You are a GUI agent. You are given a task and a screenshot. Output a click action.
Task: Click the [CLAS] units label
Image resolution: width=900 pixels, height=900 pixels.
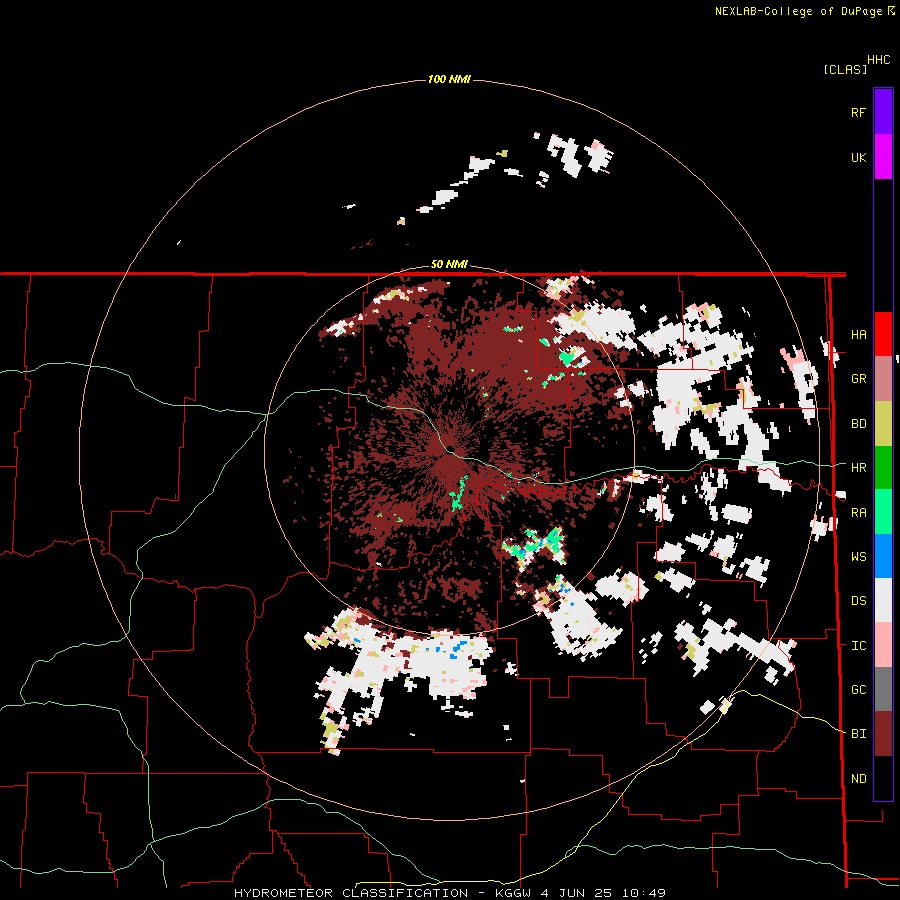point(845,69)
